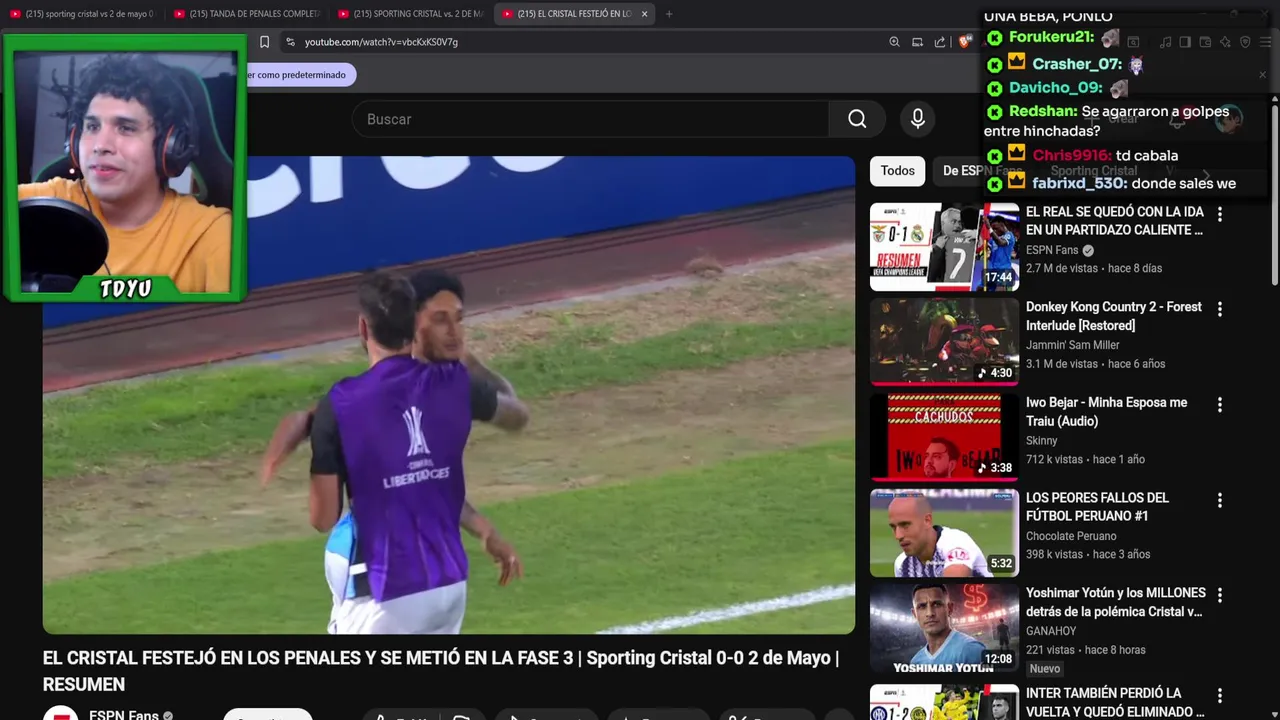Open Brave Wallet toolbar icon

[1205, 42]
